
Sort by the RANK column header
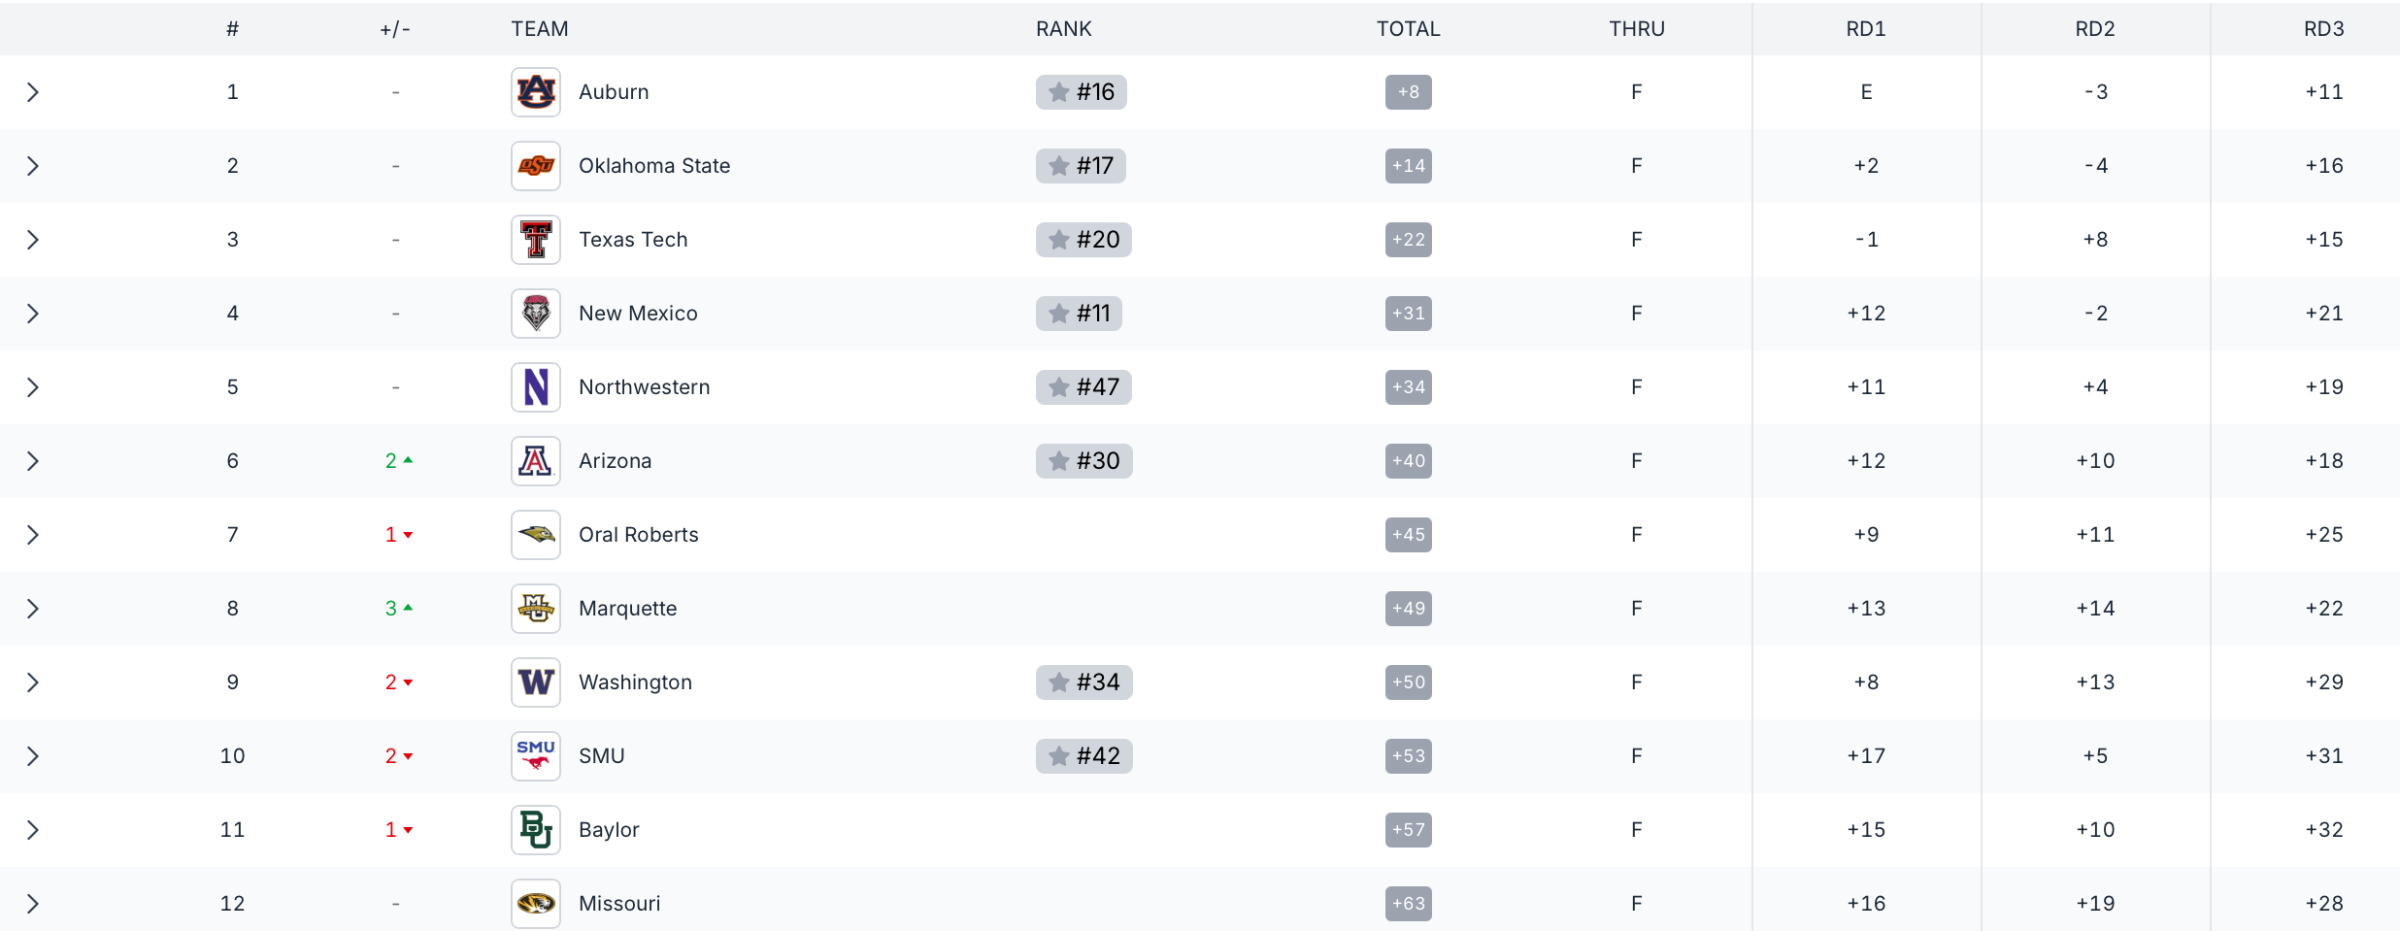1063,29
